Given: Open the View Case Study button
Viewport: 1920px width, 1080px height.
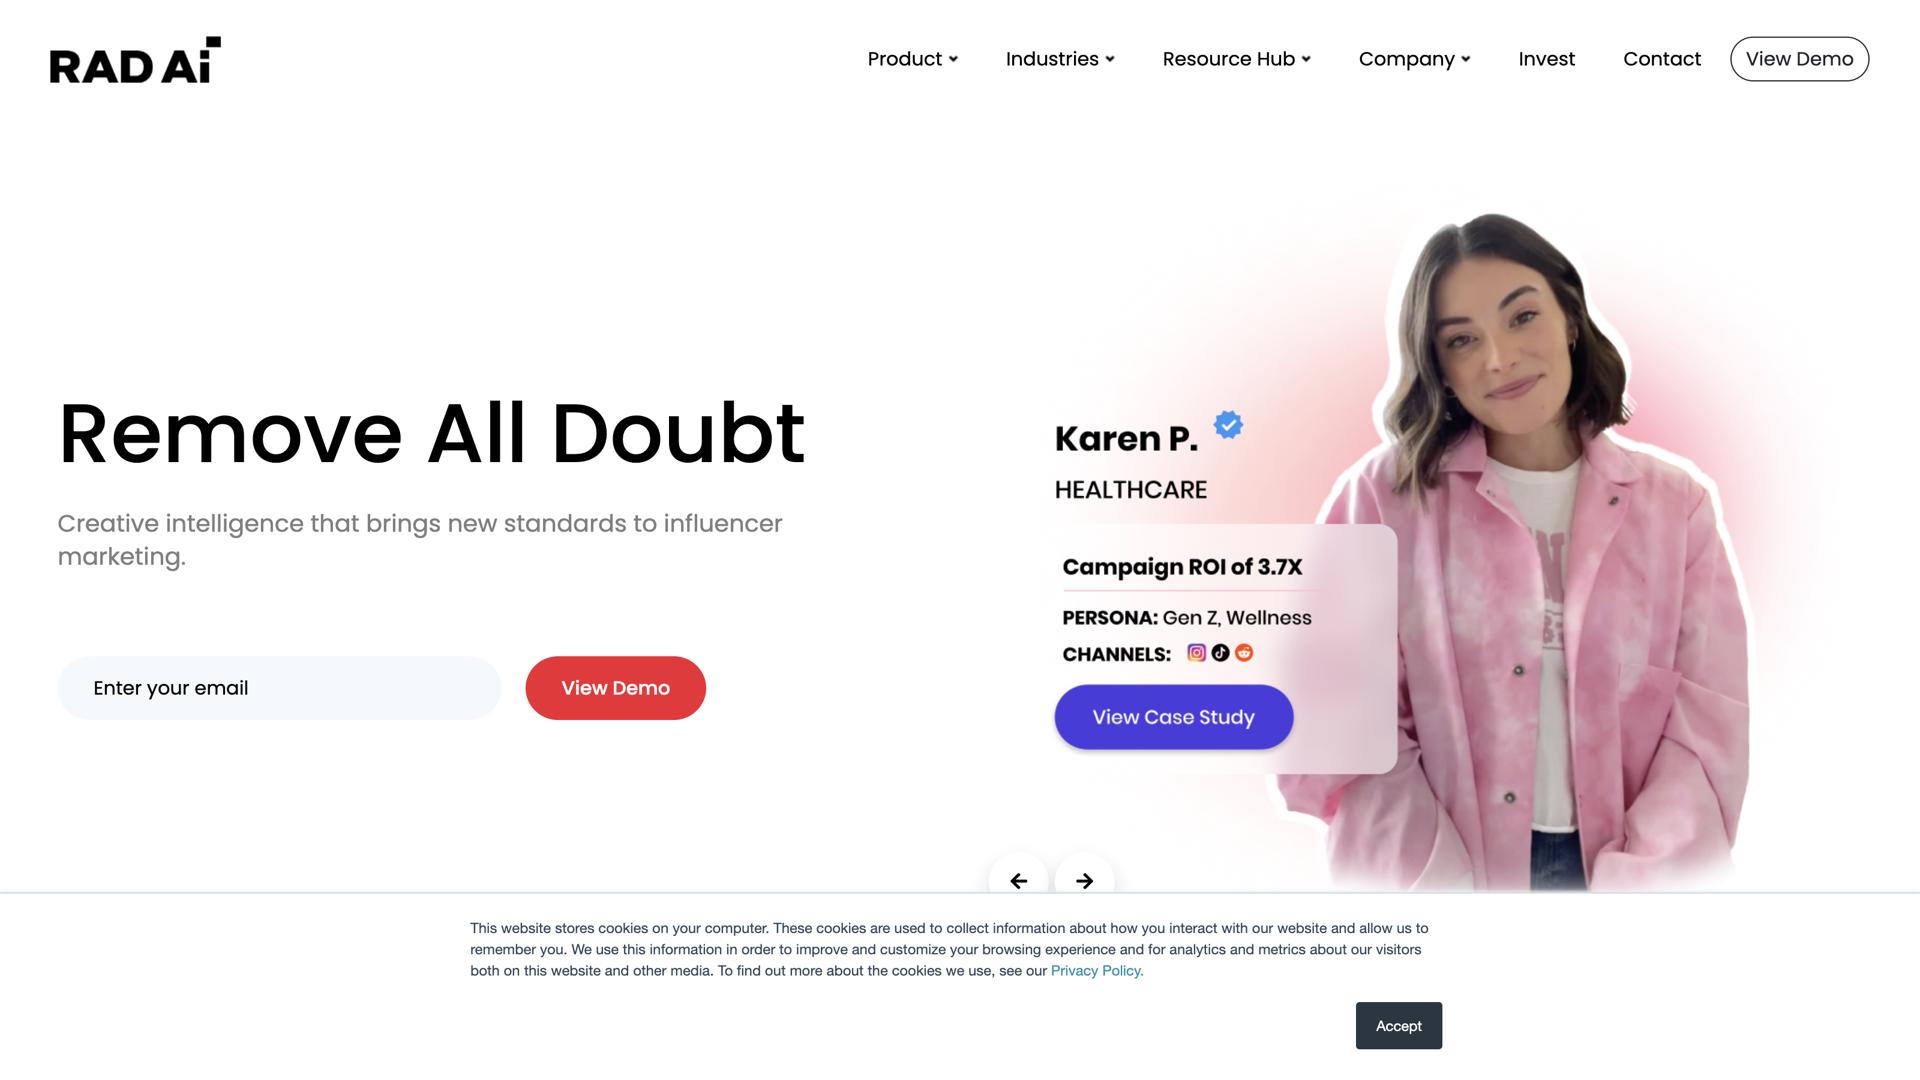Looking at the screenshot, I should [x=1173, y=717].
